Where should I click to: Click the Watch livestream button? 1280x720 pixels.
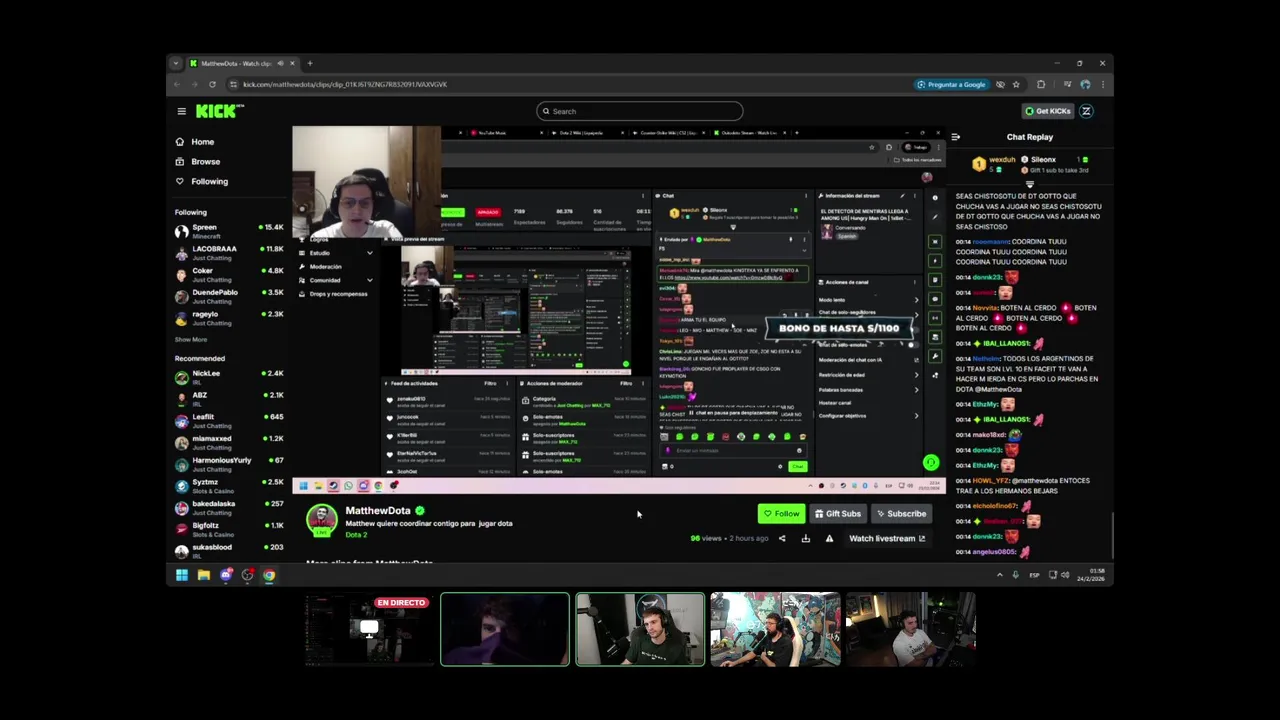coord(887,539)
